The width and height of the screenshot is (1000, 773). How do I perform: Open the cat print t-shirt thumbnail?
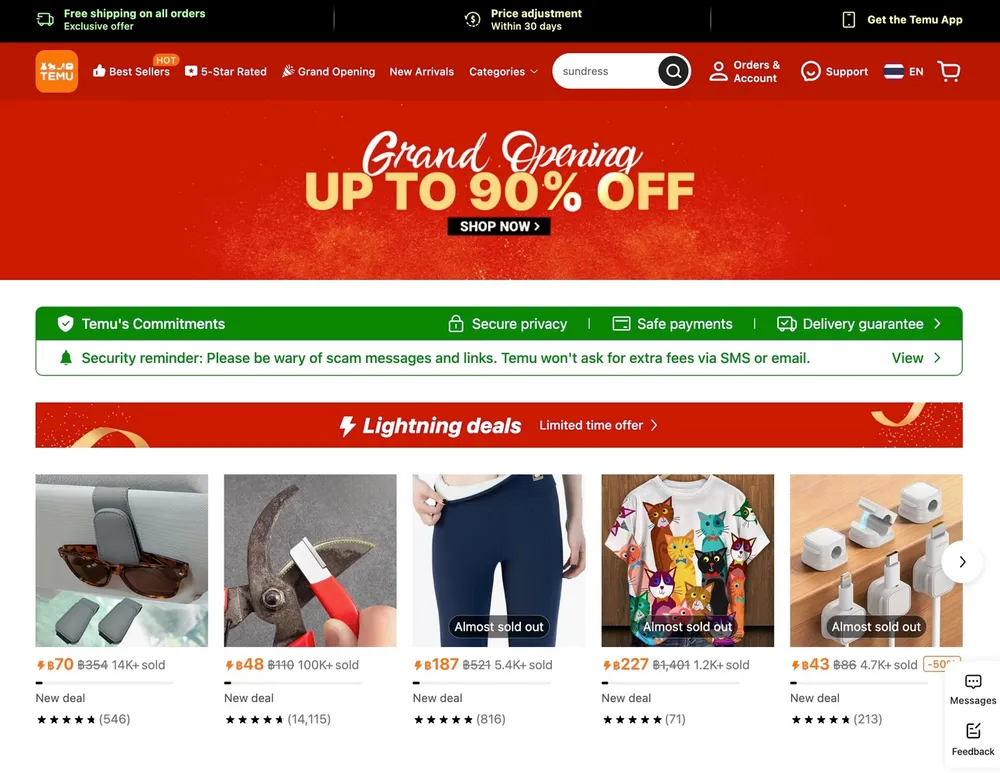point(688,560)
